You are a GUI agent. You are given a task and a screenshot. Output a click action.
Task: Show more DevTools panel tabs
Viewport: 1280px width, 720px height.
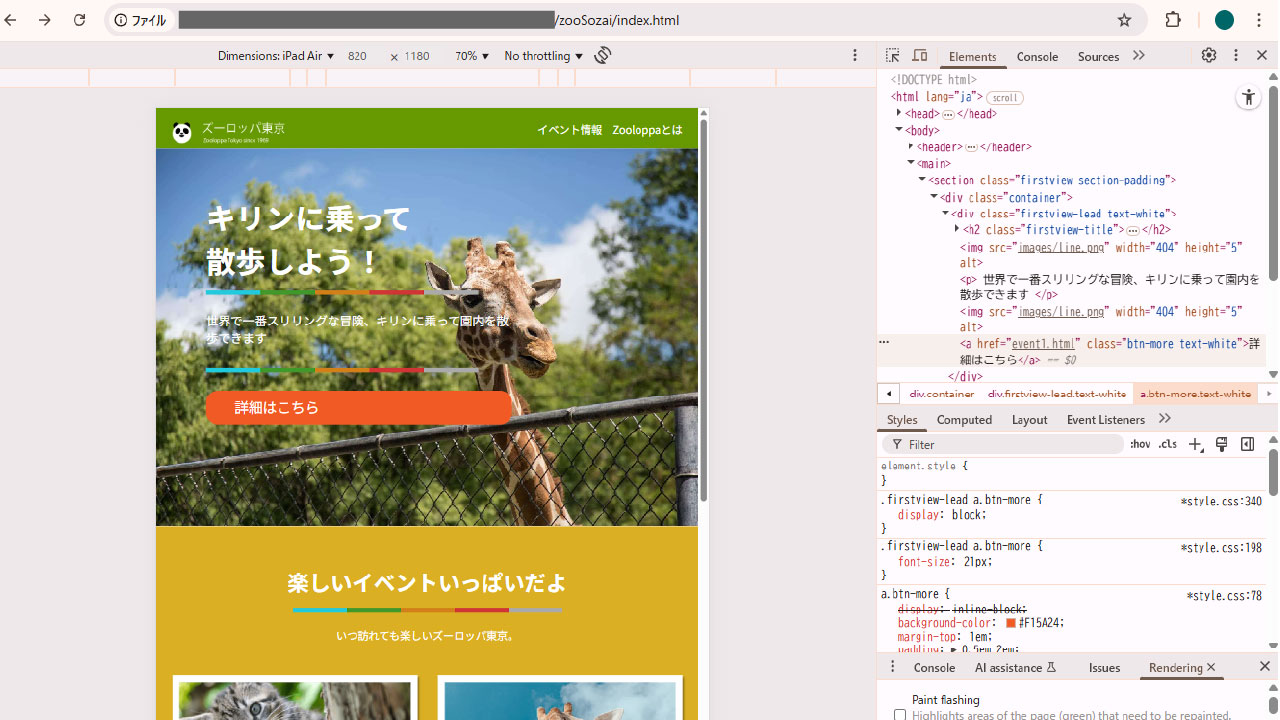pyautogui.click(x=1138, y=56)
